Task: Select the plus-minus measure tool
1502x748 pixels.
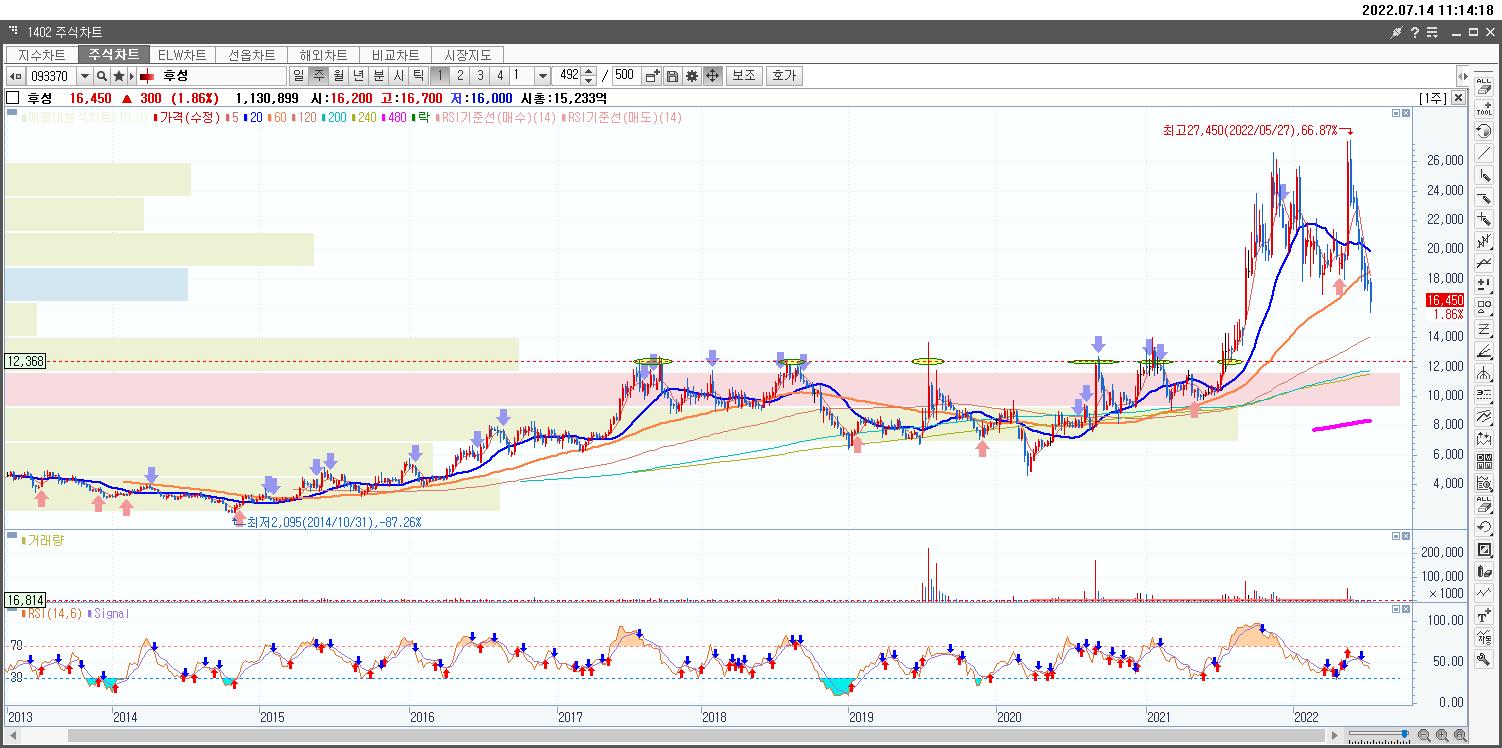Action: tap(1484, 283)
